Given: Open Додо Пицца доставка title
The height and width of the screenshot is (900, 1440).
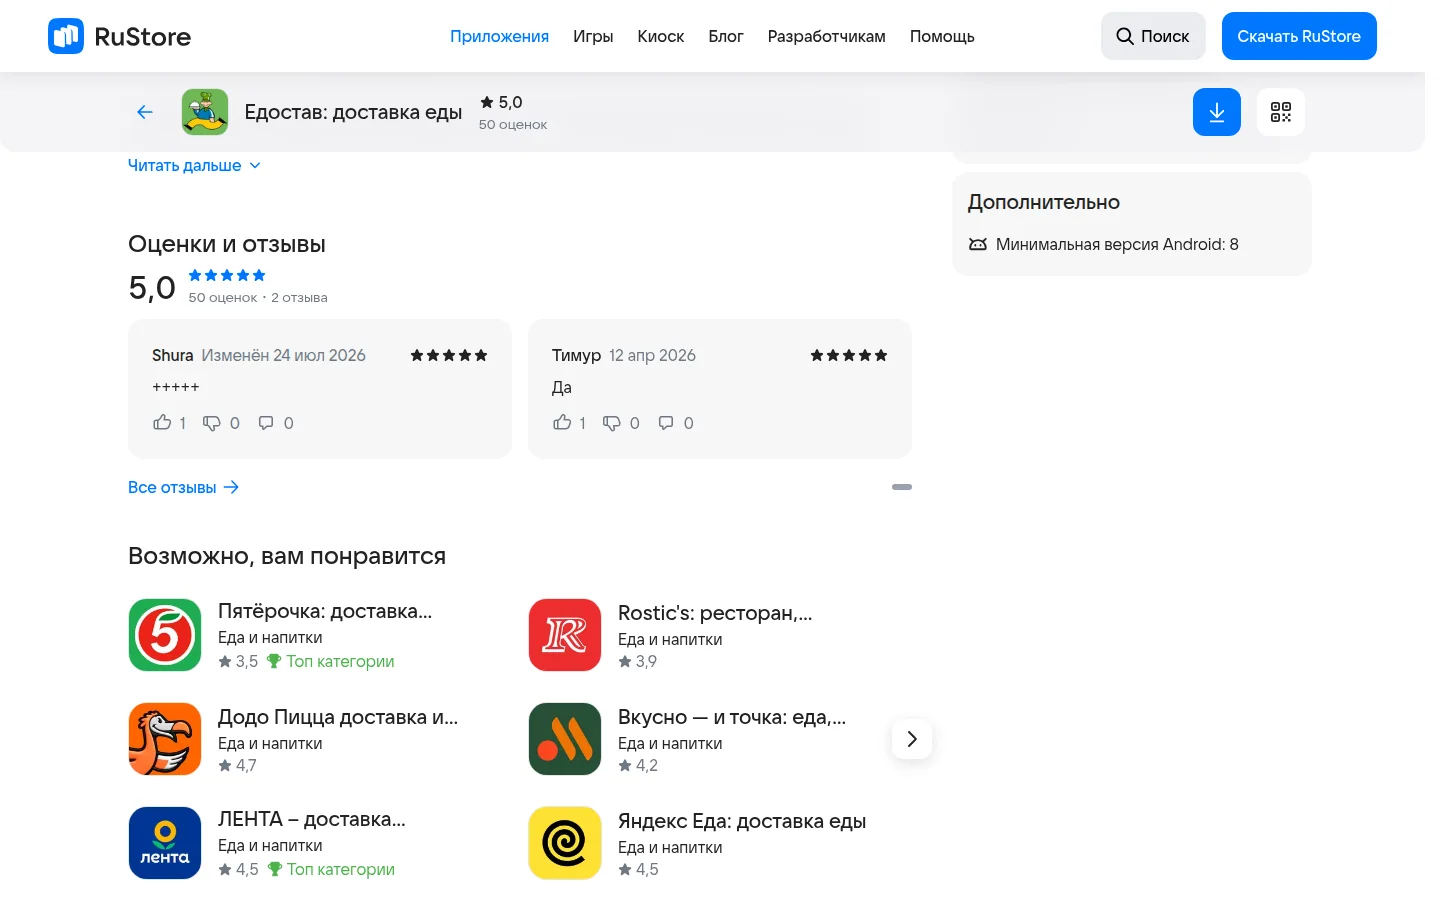Looking at the screenshot, I should [x=338, y=717].
